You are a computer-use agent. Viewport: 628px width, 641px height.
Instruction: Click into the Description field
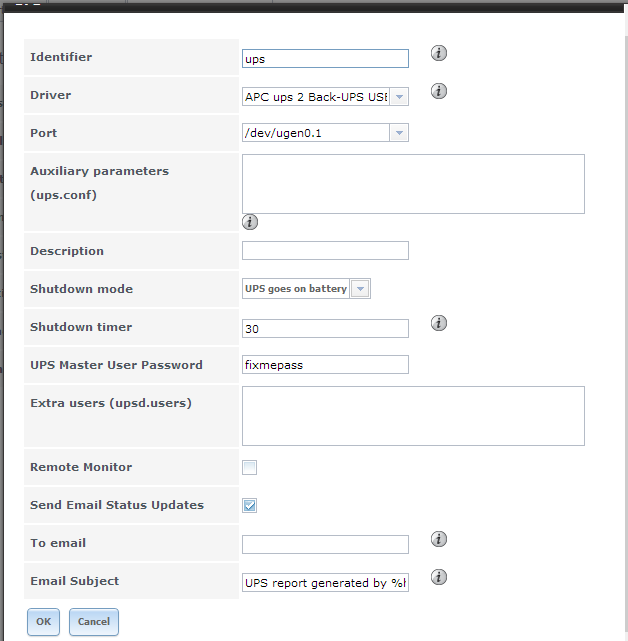[x=325, y=251]
